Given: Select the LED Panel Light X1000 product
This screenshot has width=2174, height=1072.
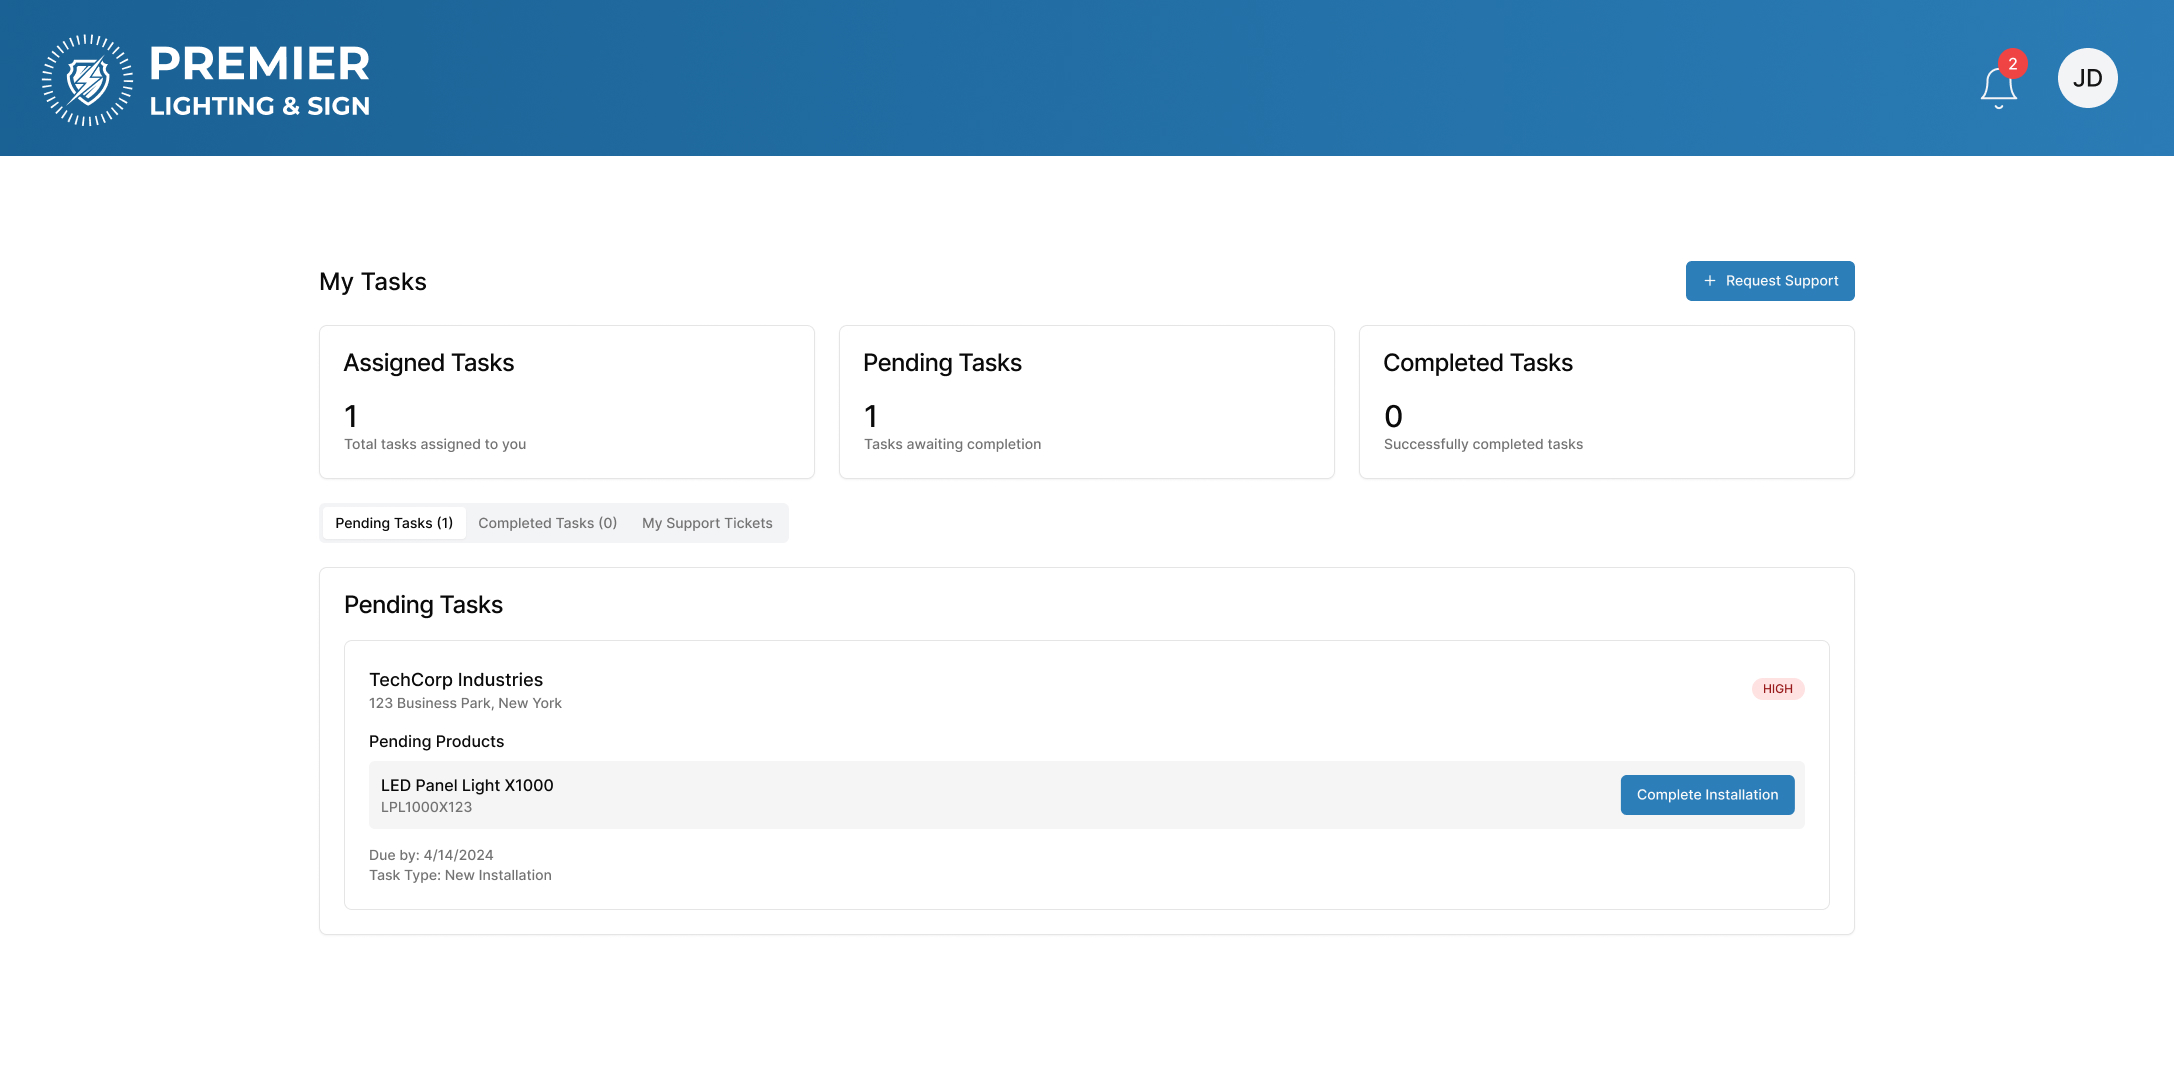Looking at the screenshot, I should [x=467, y=785].
